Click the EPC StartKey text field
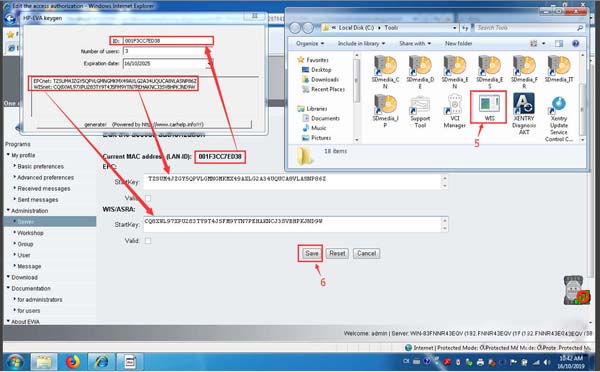The height and width of the screenshot is (372, 600). [293, 182]
